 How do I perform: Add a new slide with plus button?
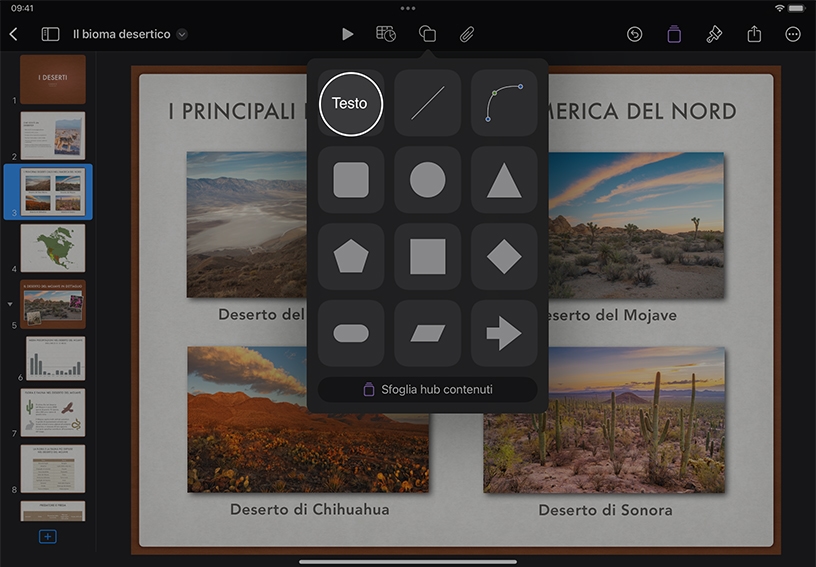[x=48, y=536]
